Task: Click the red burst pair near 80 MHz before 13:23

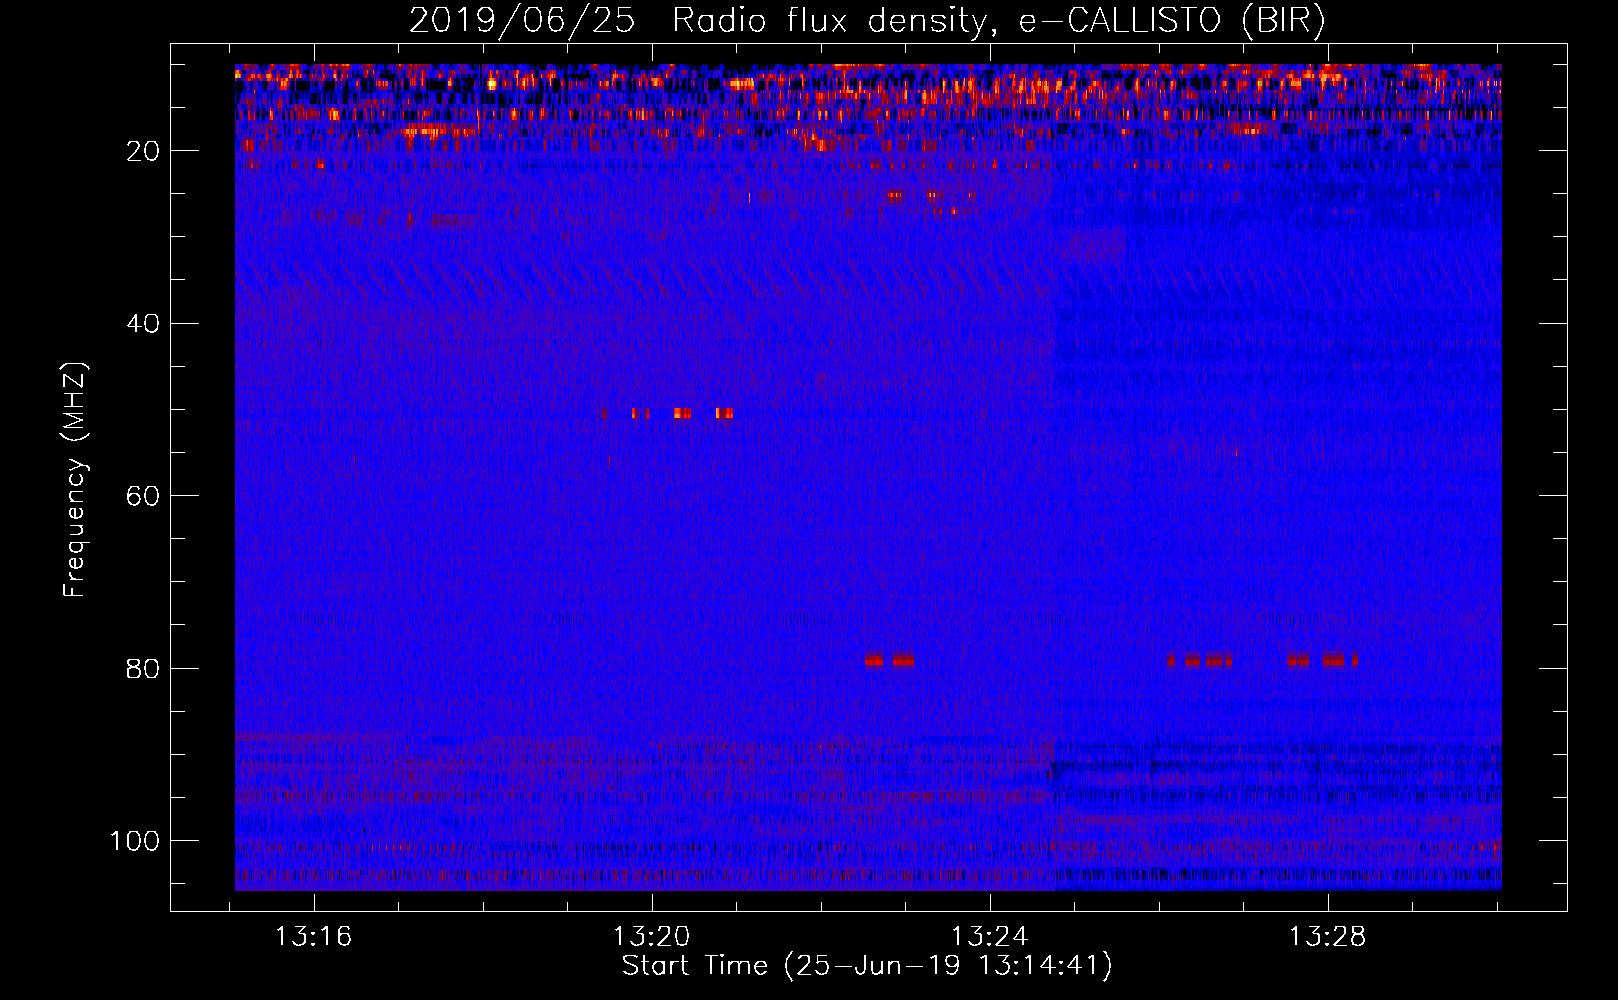Action: 889,660
